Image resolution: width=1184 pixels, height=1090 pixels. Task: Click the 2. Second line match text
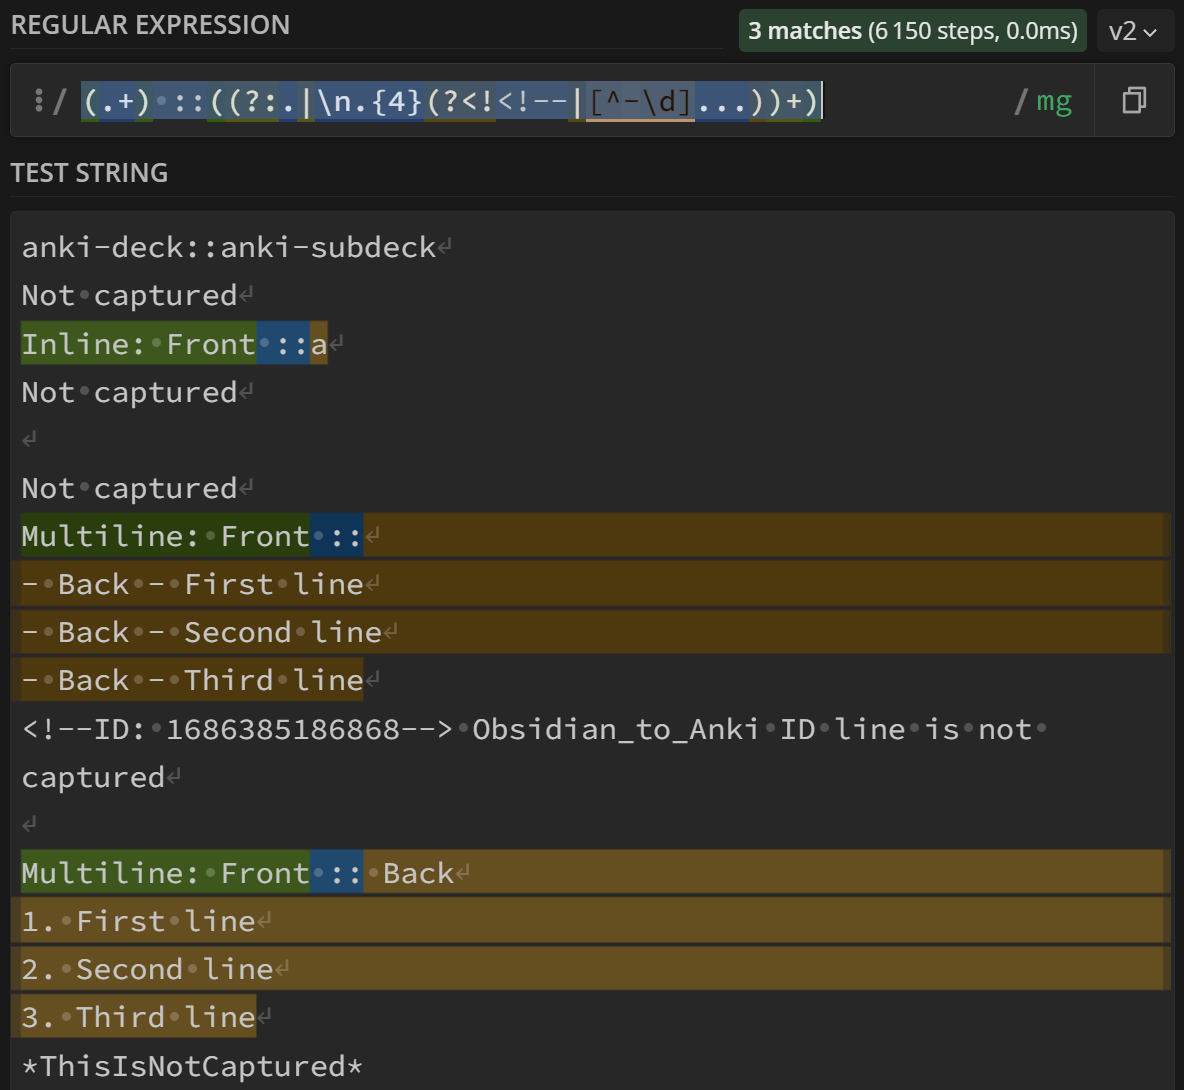(x=147, y=969)
